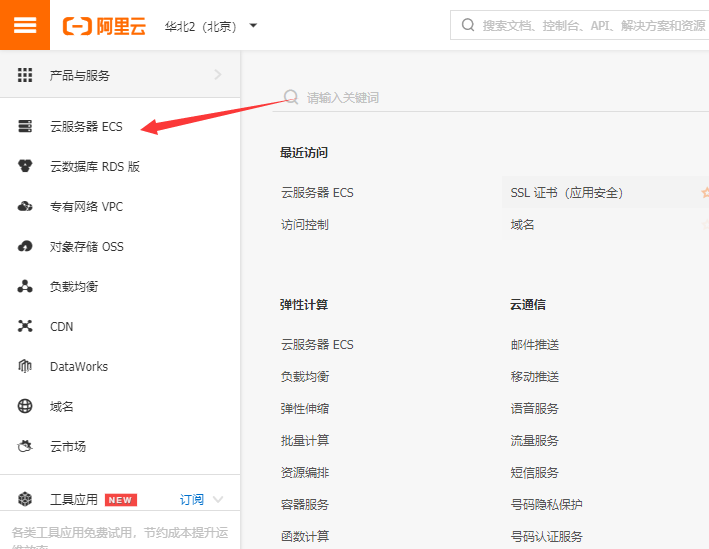Screen dimensions: 709x549
Task: Click the 域名 globe icon in sidebar
Action: [25, 406]
